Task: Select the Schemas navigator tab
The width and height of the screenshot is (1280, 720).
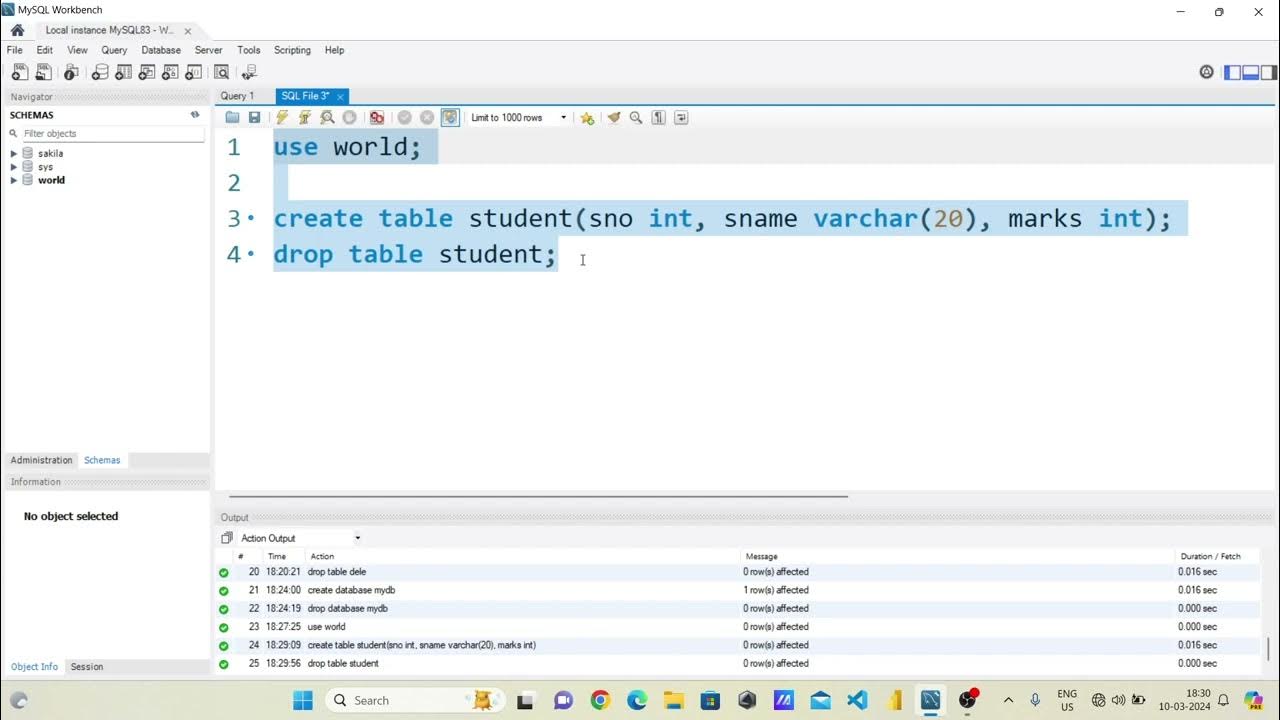Action: 102,460
